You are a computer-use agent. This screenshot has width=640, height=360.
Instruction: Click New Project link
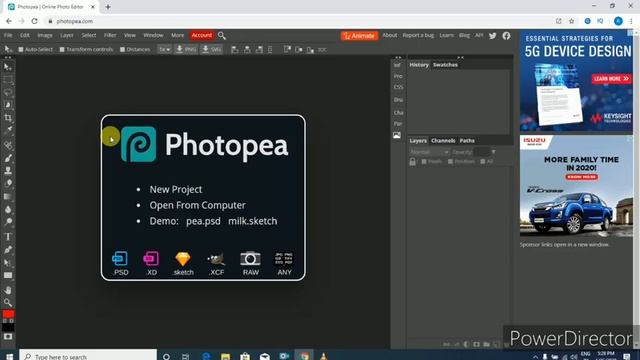click(176, 189)
